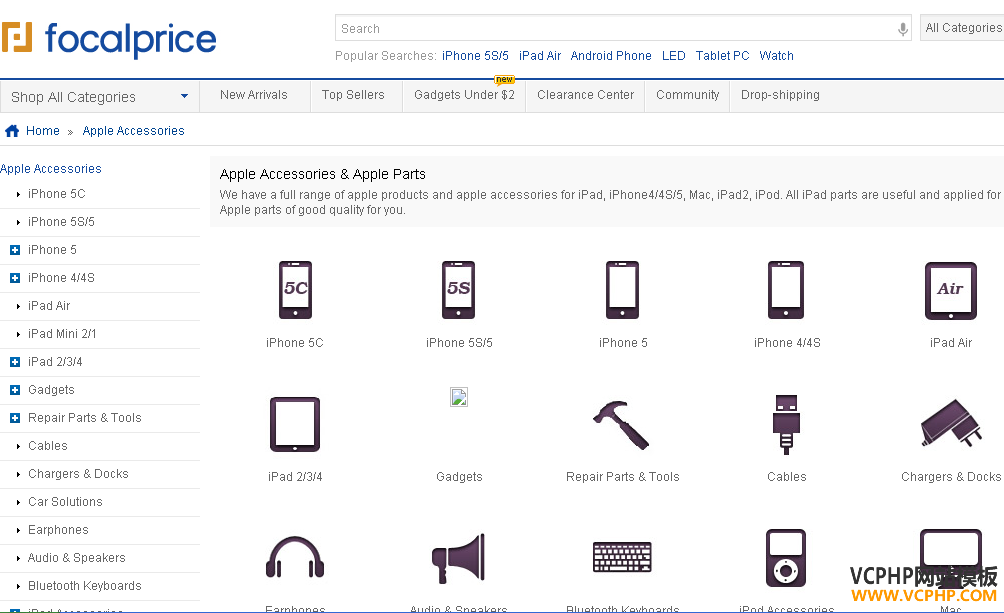Image resolution: width=1004 pixels, height=613 pixels.
Task: Select iPhone 5S/5 in the sidebar
Action: (x=61, y=222)
